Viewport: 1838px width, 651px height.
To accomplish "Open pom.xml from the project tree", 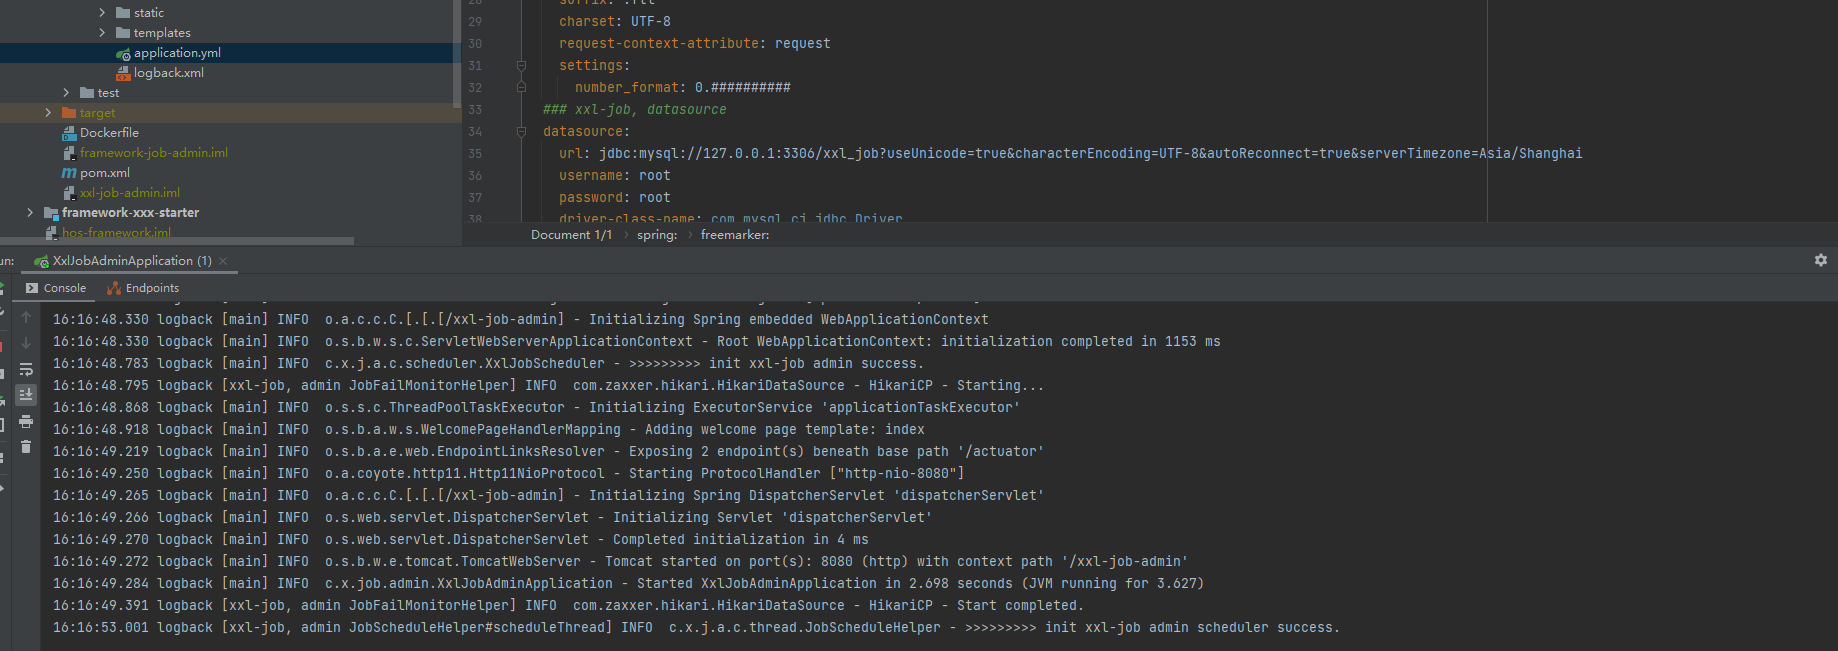I will [104, 173].
